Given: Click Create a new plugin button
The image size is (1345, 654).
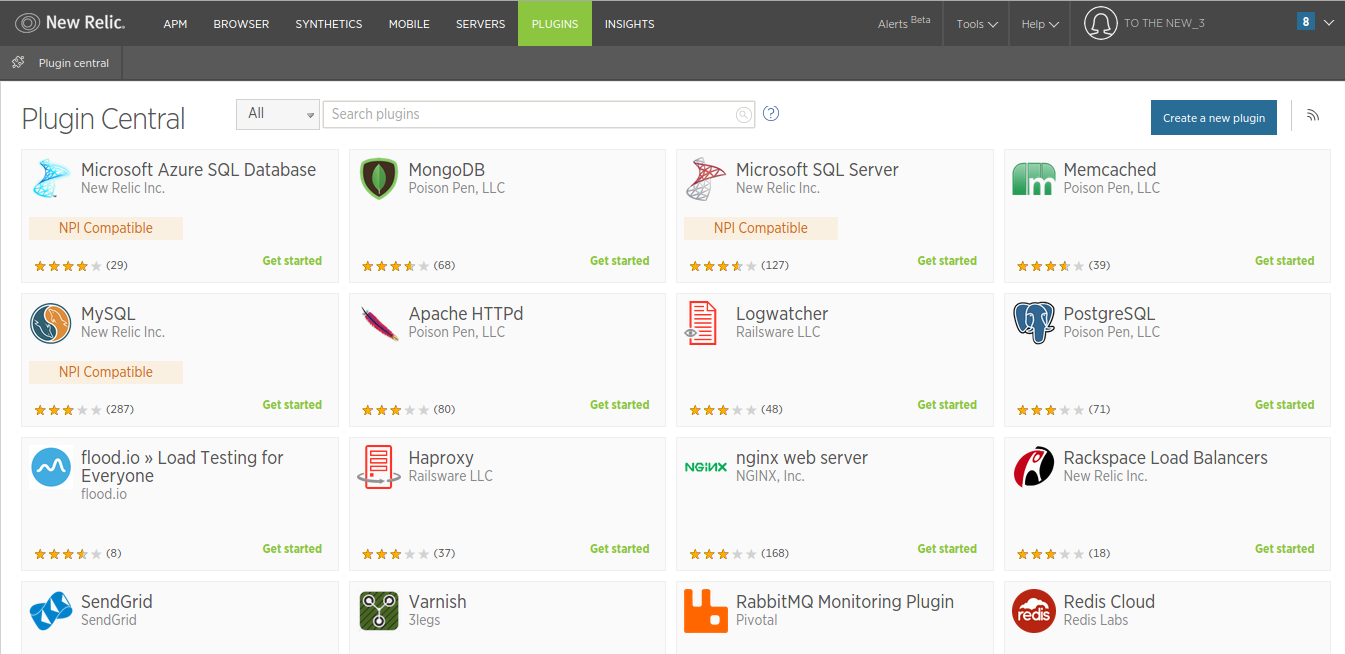Looking at the screenshot, I should (x=1214, y=117).
